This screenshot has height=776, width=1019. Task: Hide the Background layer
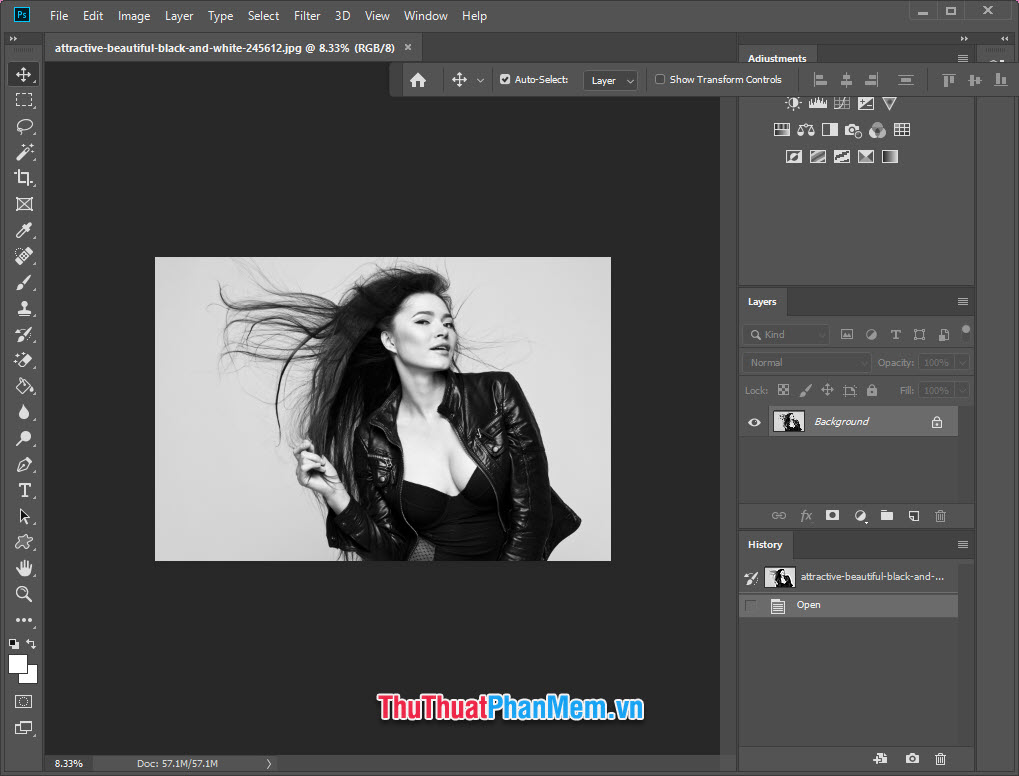pos(753,421)
